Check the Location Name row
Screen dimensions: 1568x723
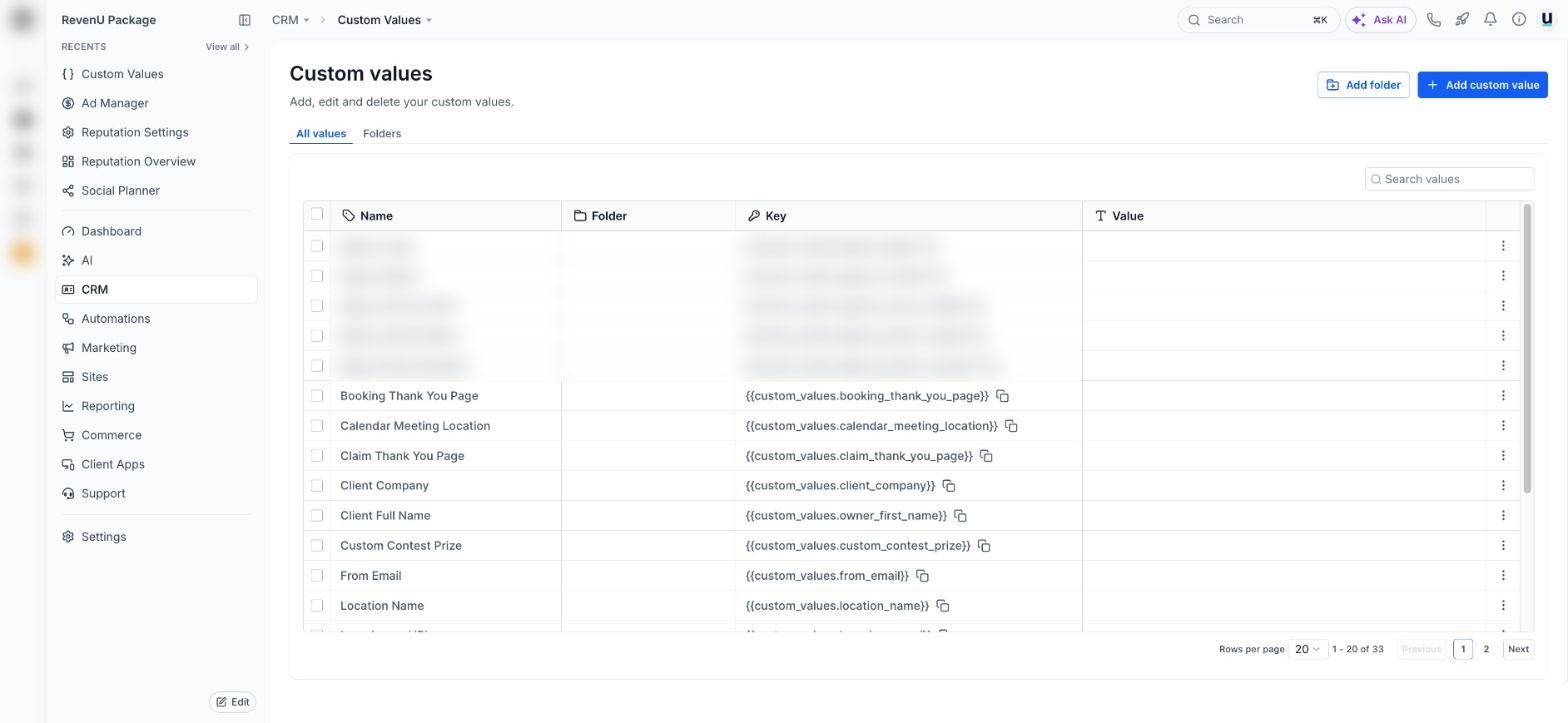[317, 606]
